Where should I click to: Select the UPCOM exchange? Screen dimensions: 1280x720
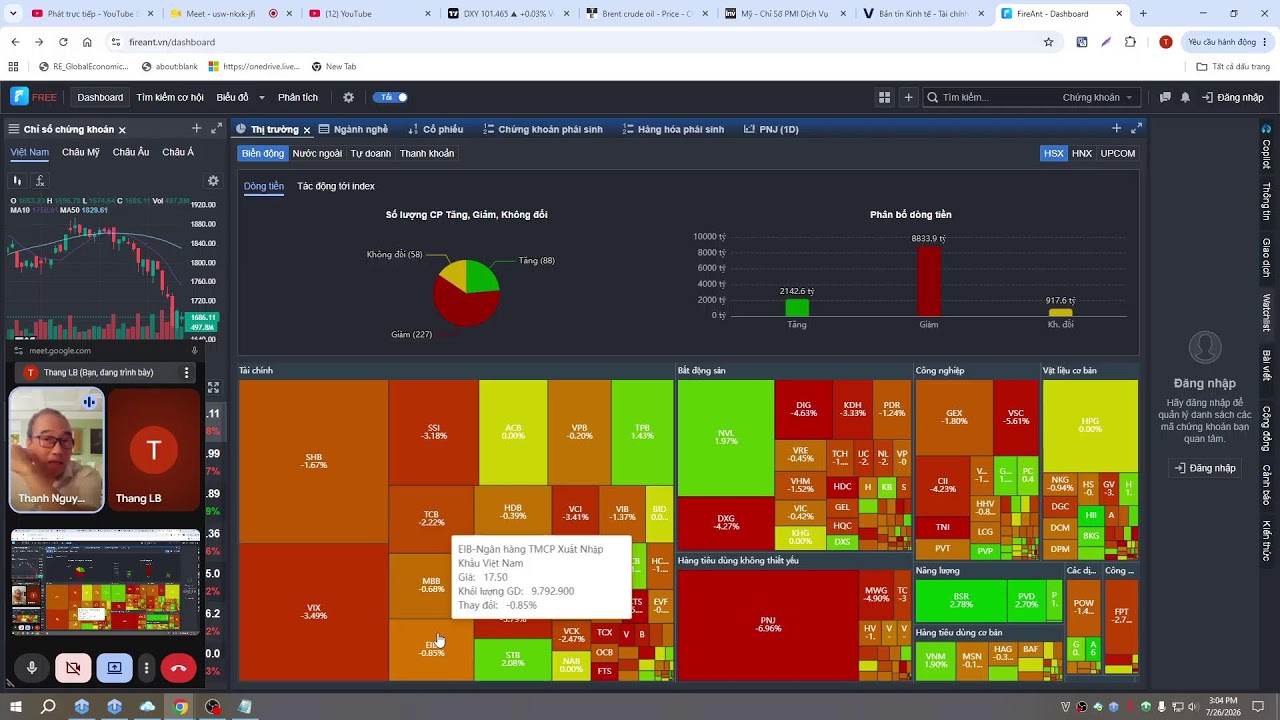tap(1118, 153)
